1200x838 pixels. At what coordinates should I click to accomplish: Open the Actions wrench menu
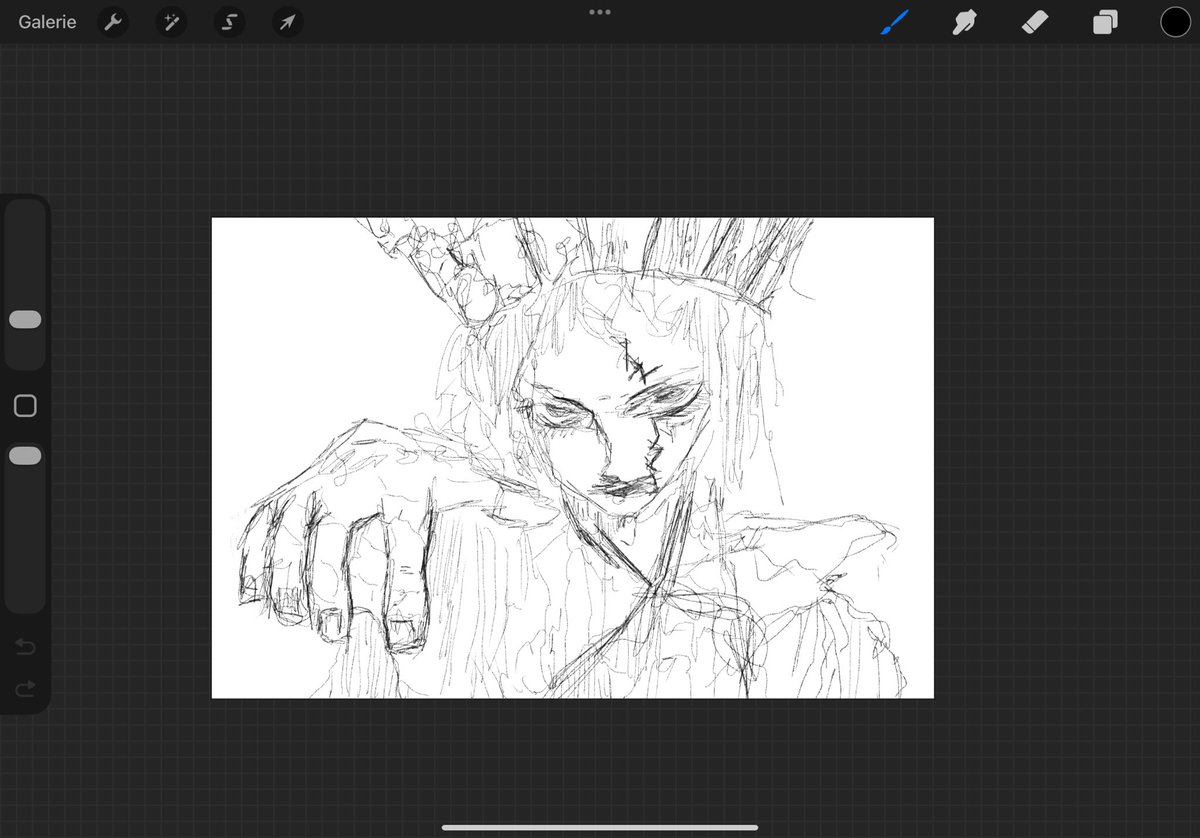point(113,23)
